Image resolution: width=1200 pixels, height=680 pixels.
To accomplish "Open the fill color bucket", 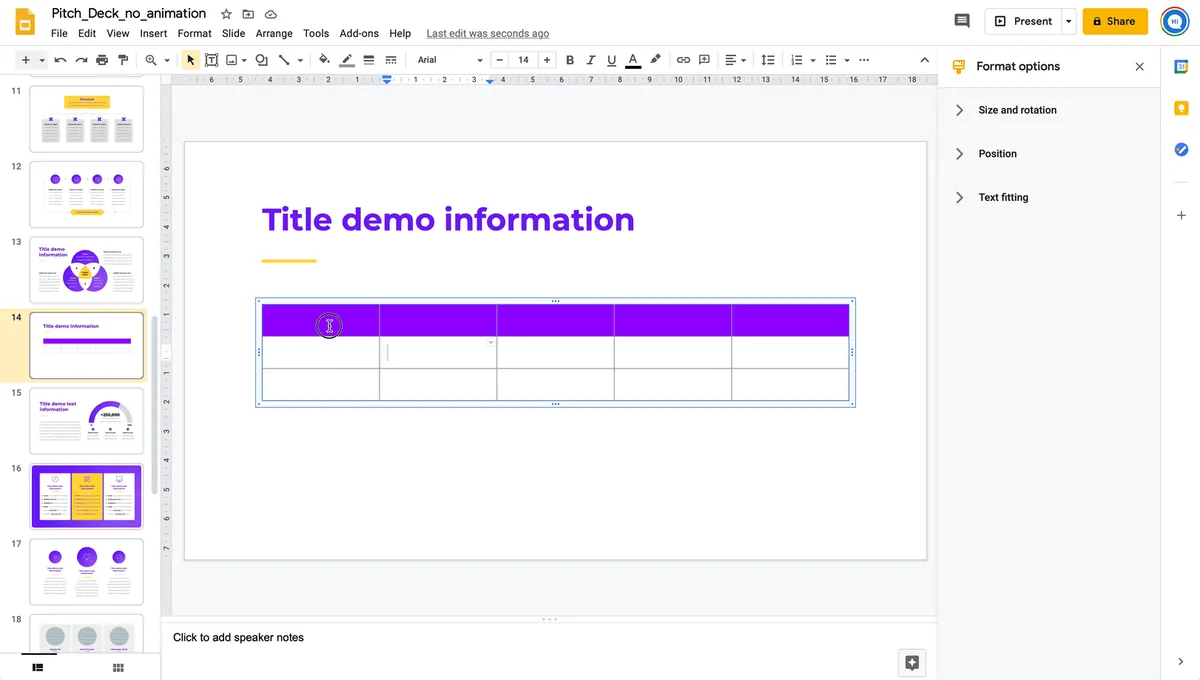I will pyautogui.click(x=324, y=60).
